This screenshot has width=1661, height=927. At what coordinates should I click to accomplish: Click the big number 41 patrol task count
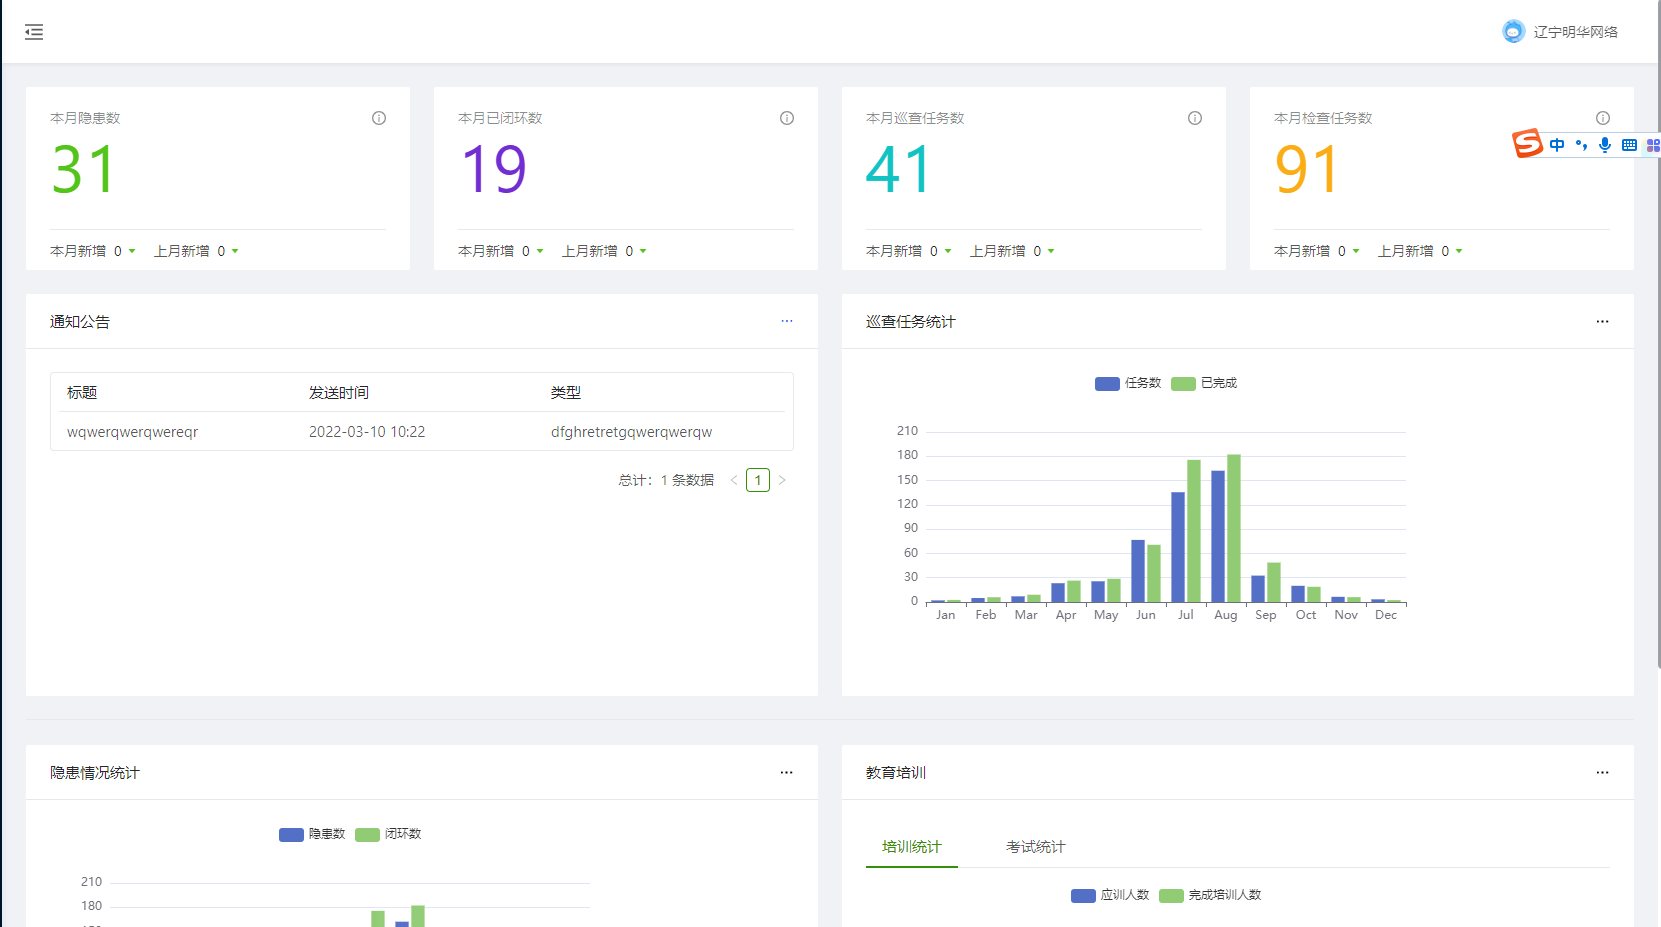point(899,170)
